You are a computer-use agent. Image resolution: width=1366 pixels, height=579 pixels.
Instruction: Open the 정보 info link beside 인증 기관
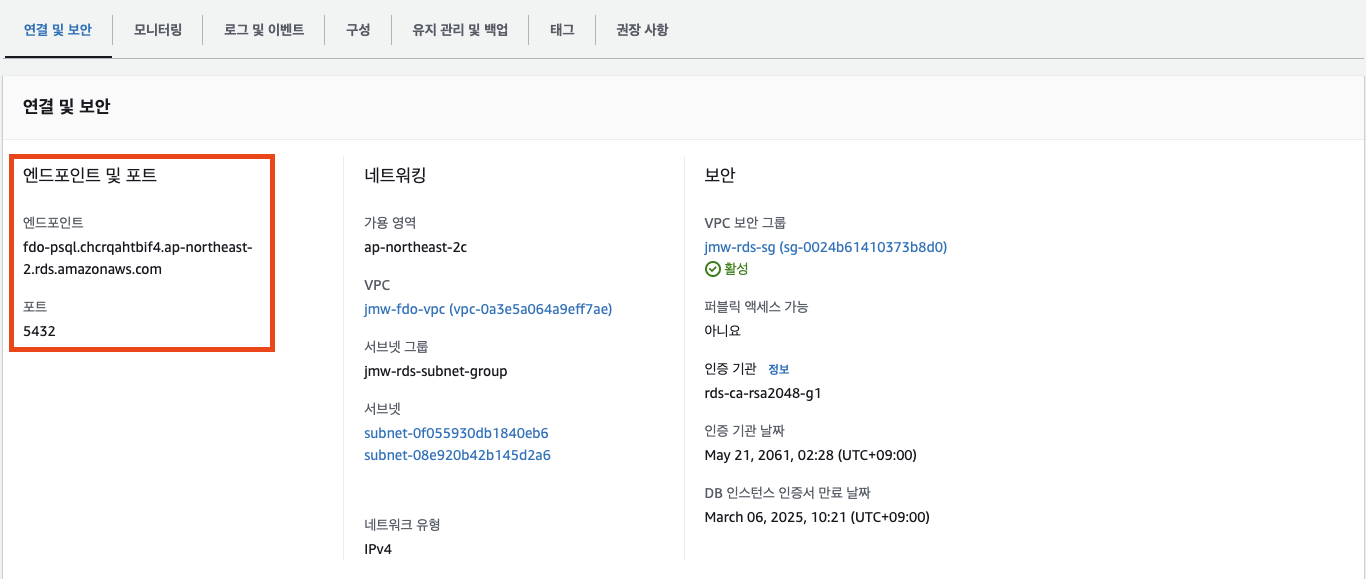click(x=780, y=368)
